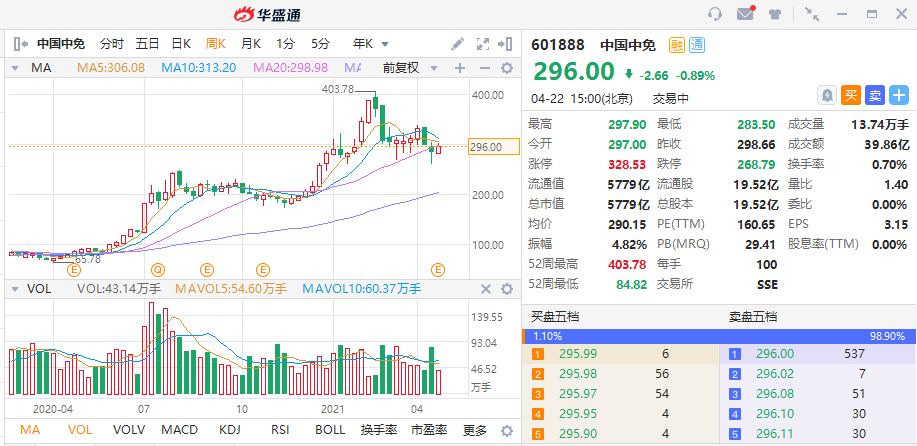Switch to 5分 five-minute chart
Viewport: 917px width, 446px height.
click(x=320, y=44)
